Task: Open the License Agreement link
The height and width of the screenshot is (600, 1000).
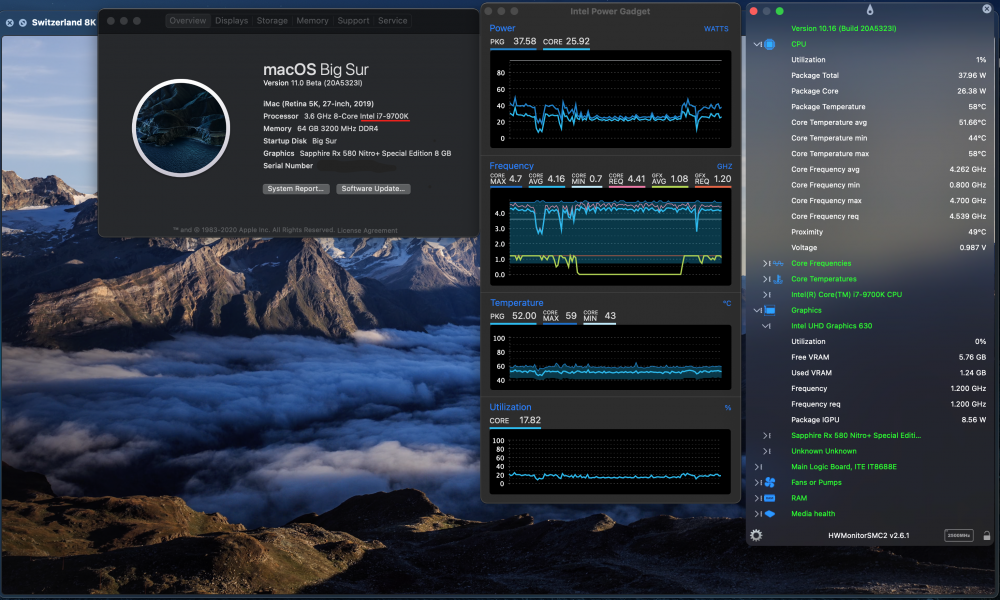Action: coord(367,230)
